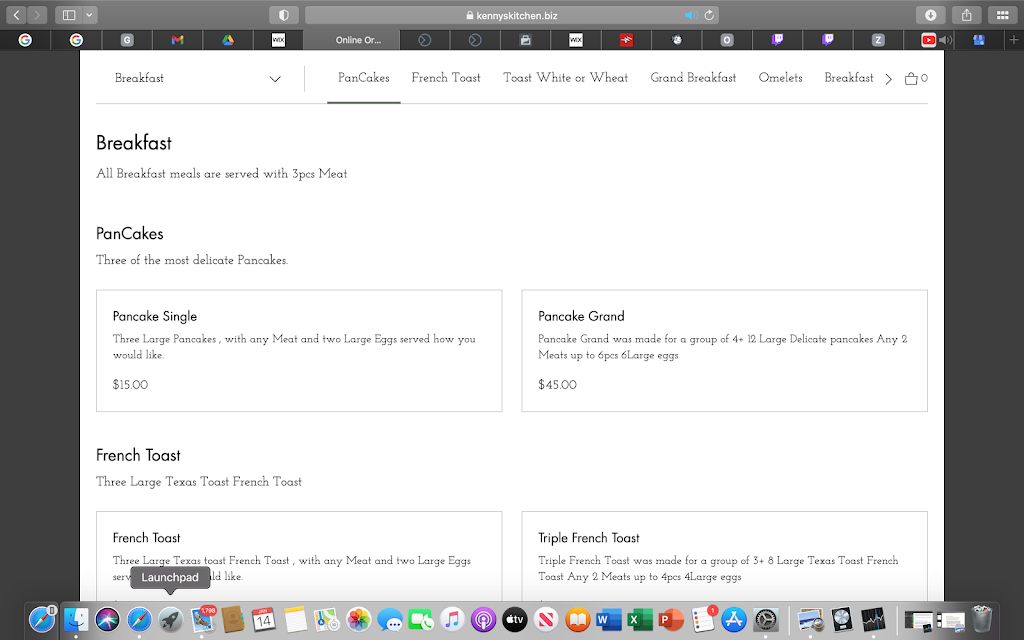Screen dimensions: 1024x640
Task: Mute the audio in address bar
Action: click(690, 15)
